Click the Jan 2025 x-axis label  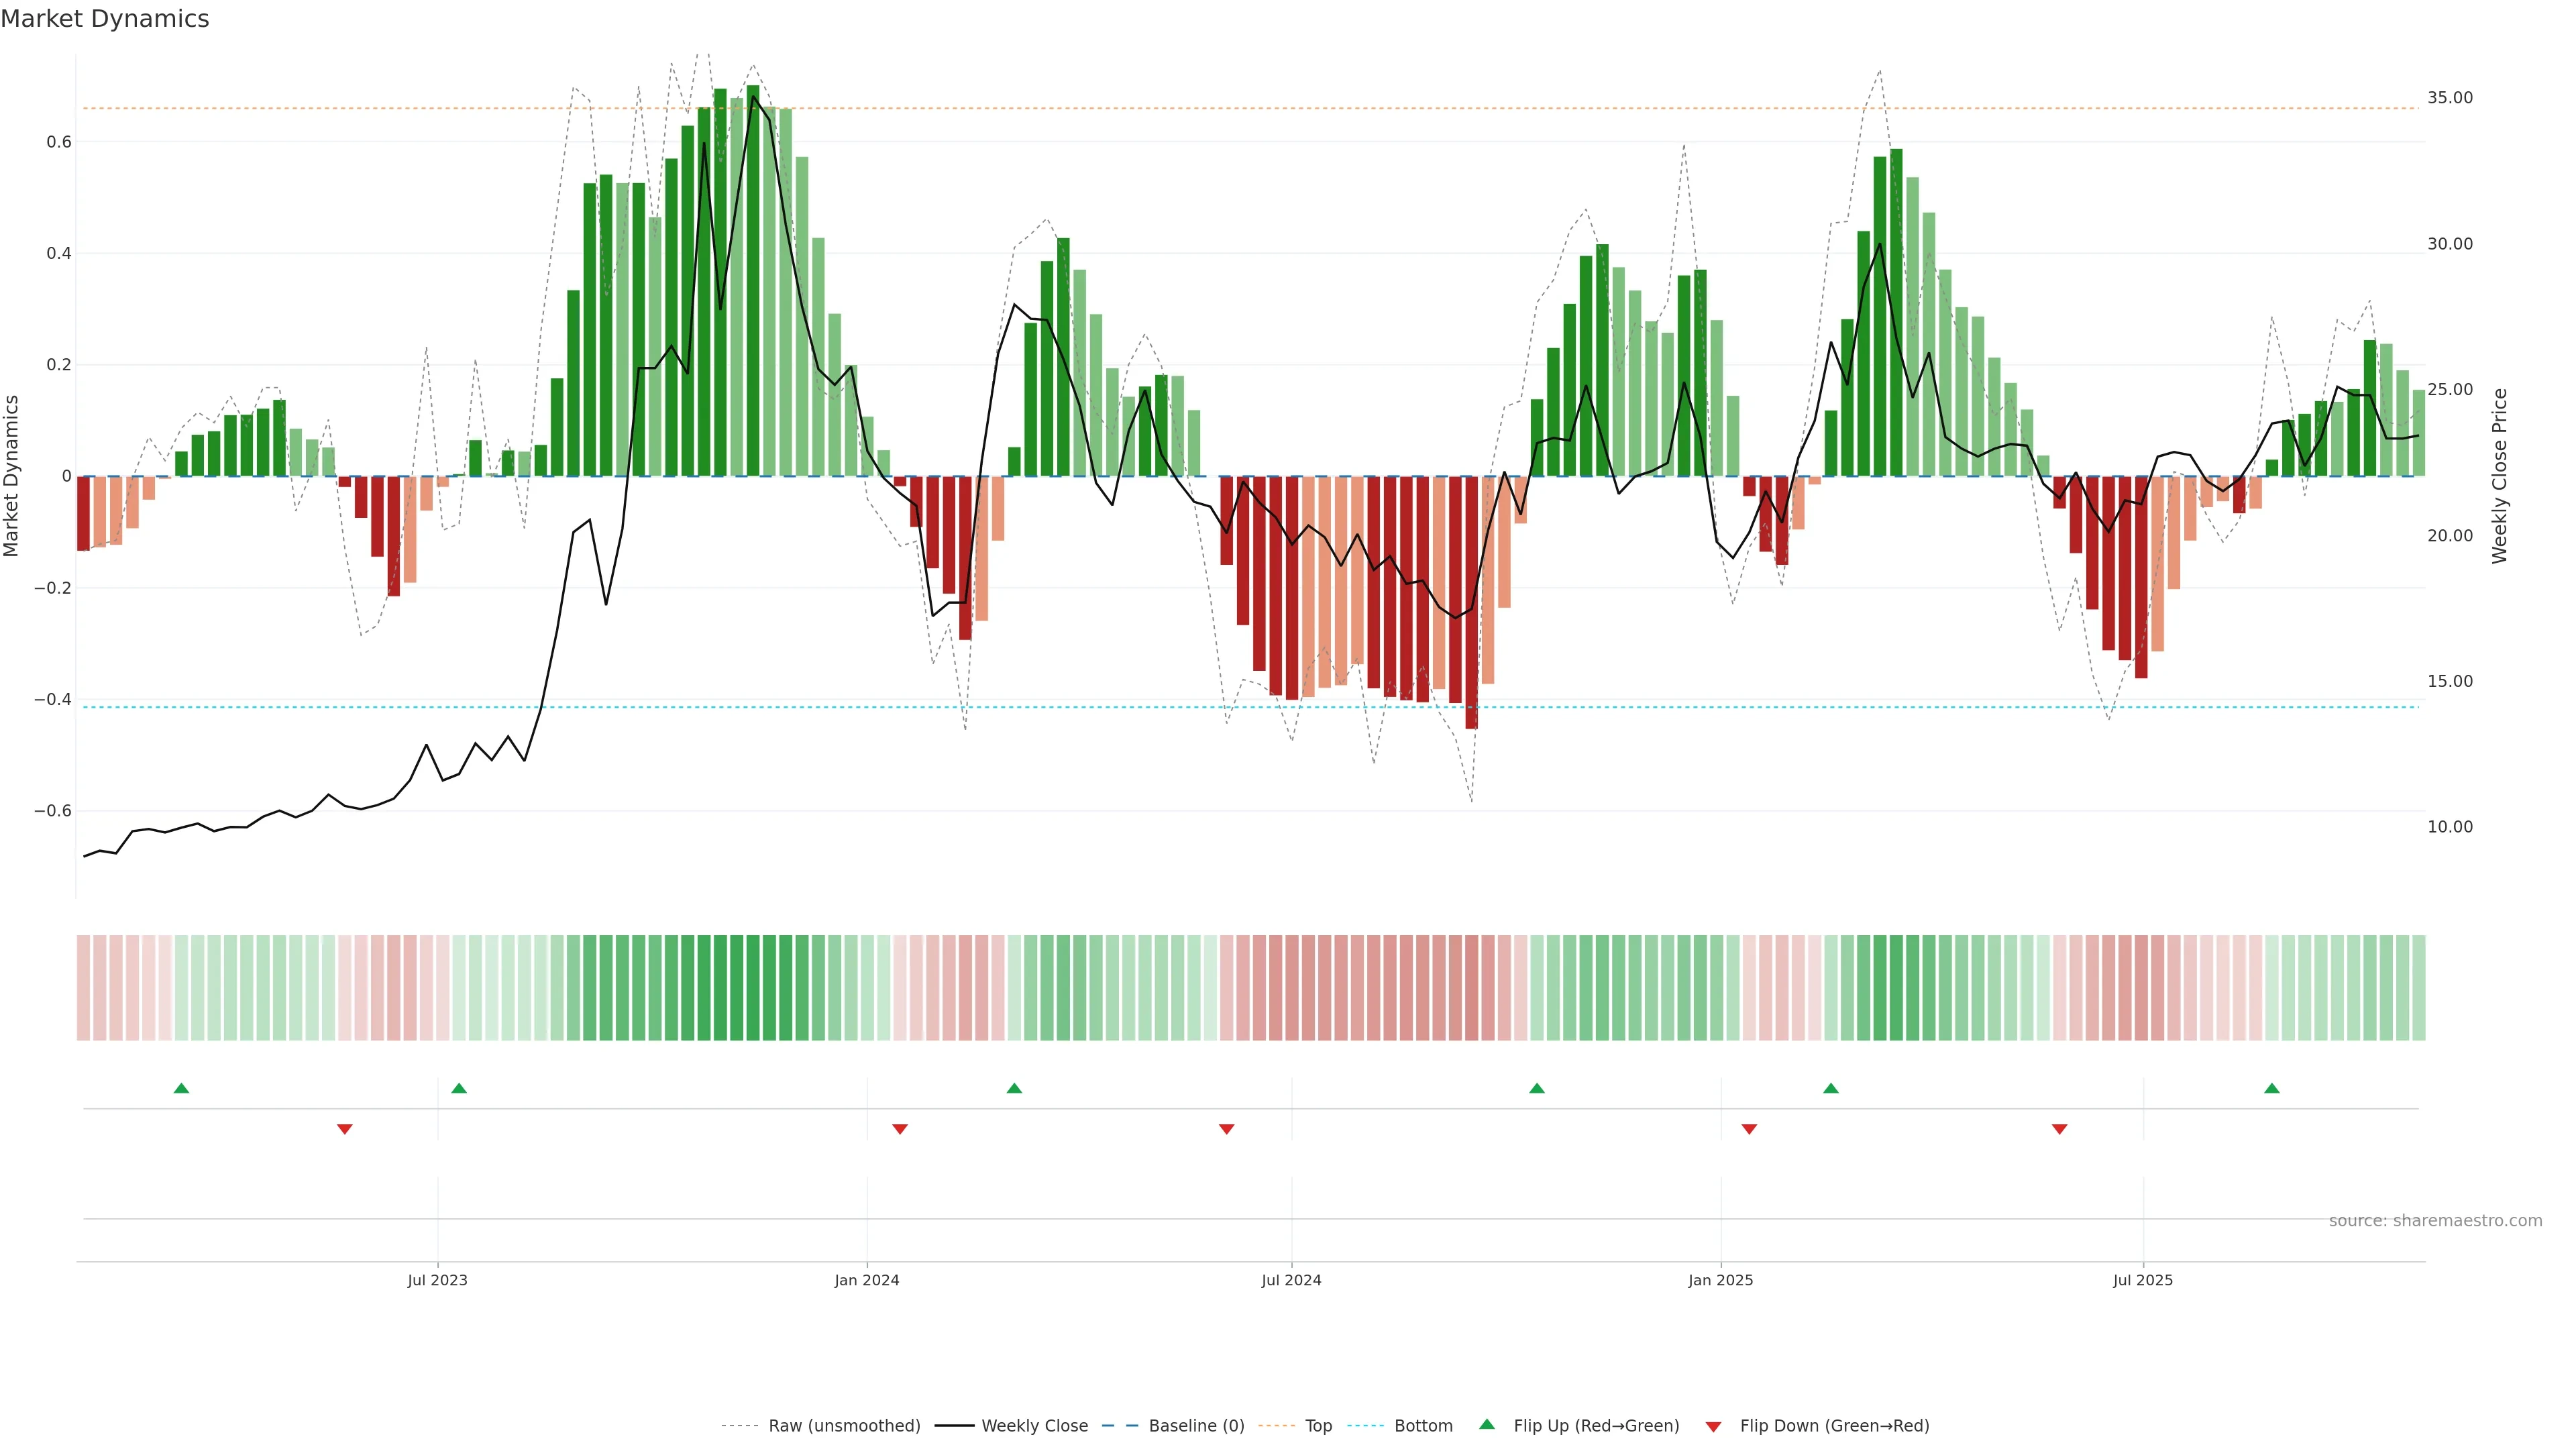pyautogui.click(x=1720, y=1280)
